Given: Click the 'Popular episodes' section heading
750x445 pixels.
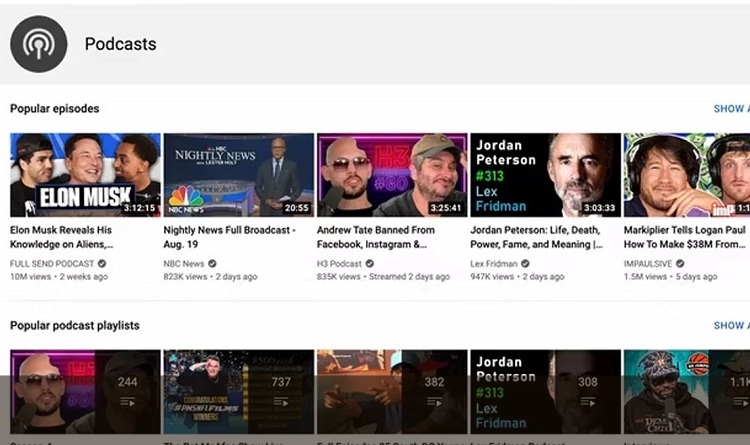Looking at the screenshot, I should coord(55,109).
